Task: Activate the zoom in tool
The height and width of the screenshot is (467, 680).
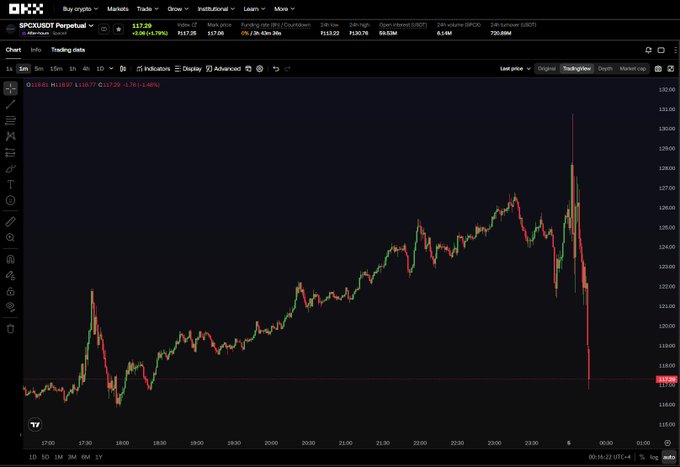Action: click(x=10, y=238)
